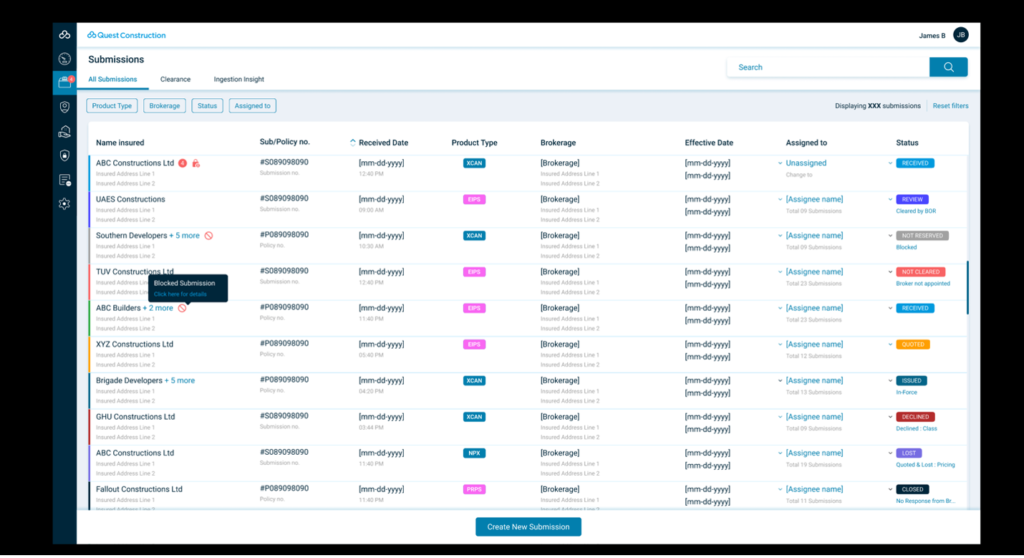Click the Name insured column header

click(x=120, y=142)
